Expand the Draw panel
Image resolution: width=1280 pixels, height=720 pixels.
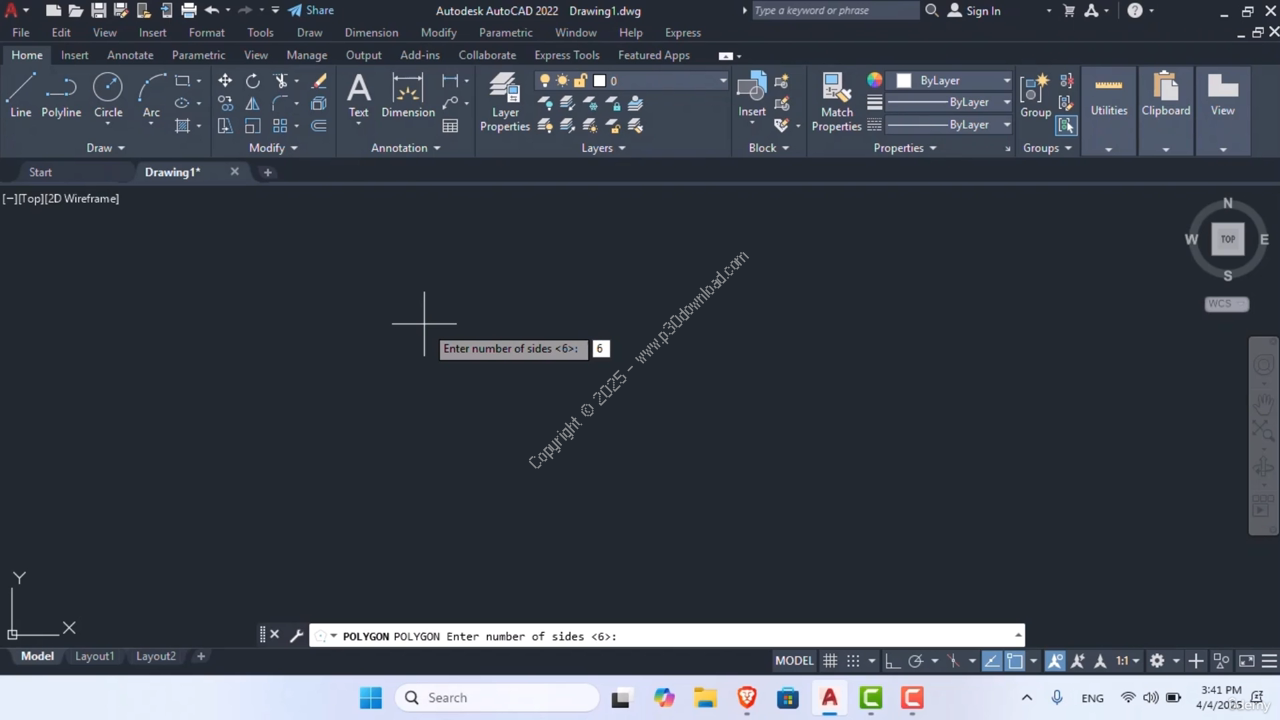click(x=105, y=148)
